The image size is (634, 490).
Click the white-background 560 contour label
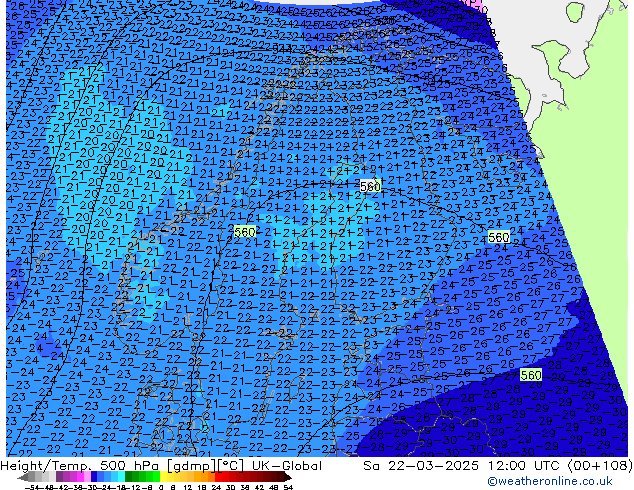tap(370, 186)
